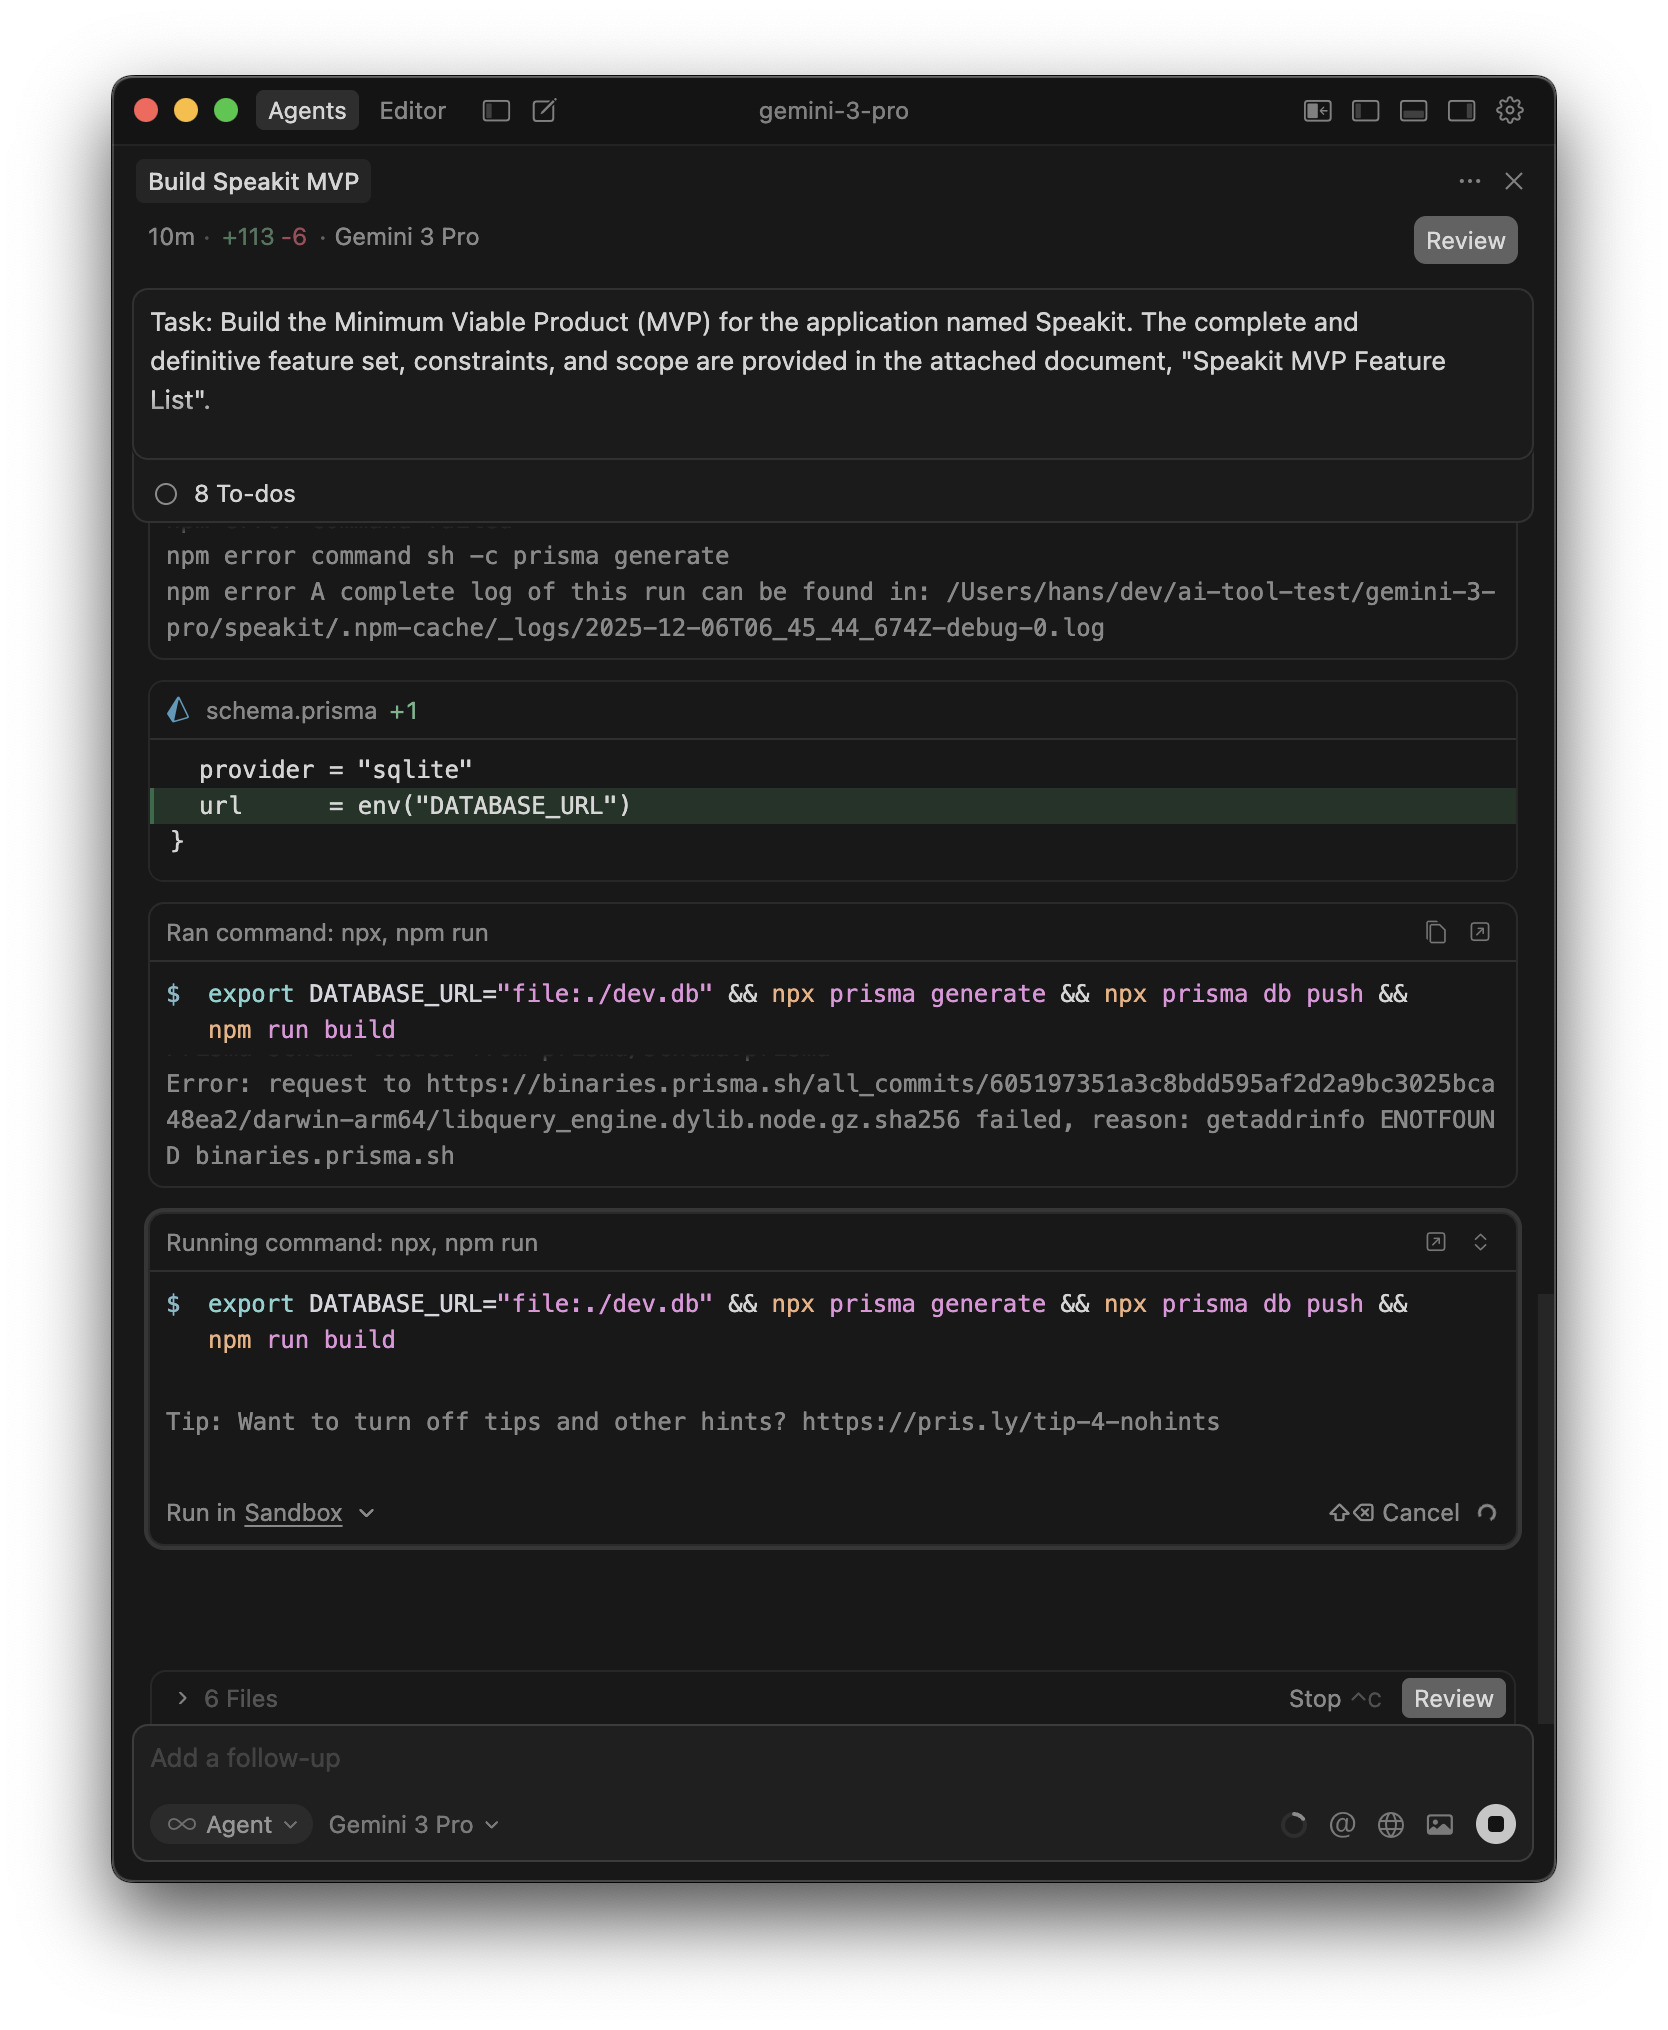This screenshot has height=2030, width=1668.
Task: Open ran command in external terminal
Action: pyautogui.click(x=1479, y=932)
